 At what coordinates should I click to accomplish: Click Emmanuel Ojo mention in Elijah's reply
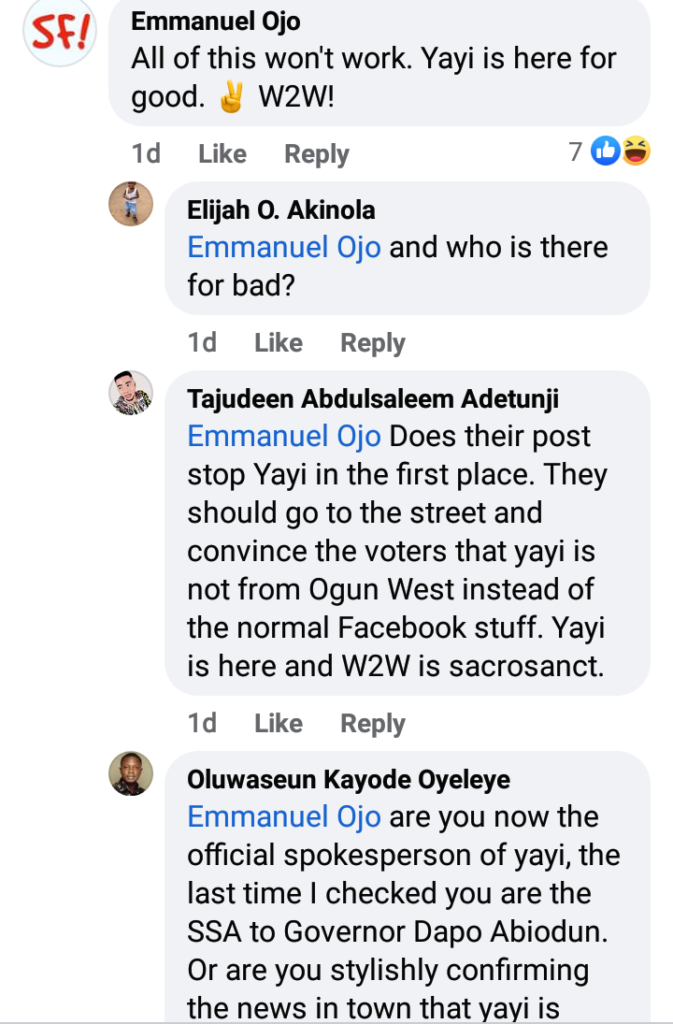point(284,247)
